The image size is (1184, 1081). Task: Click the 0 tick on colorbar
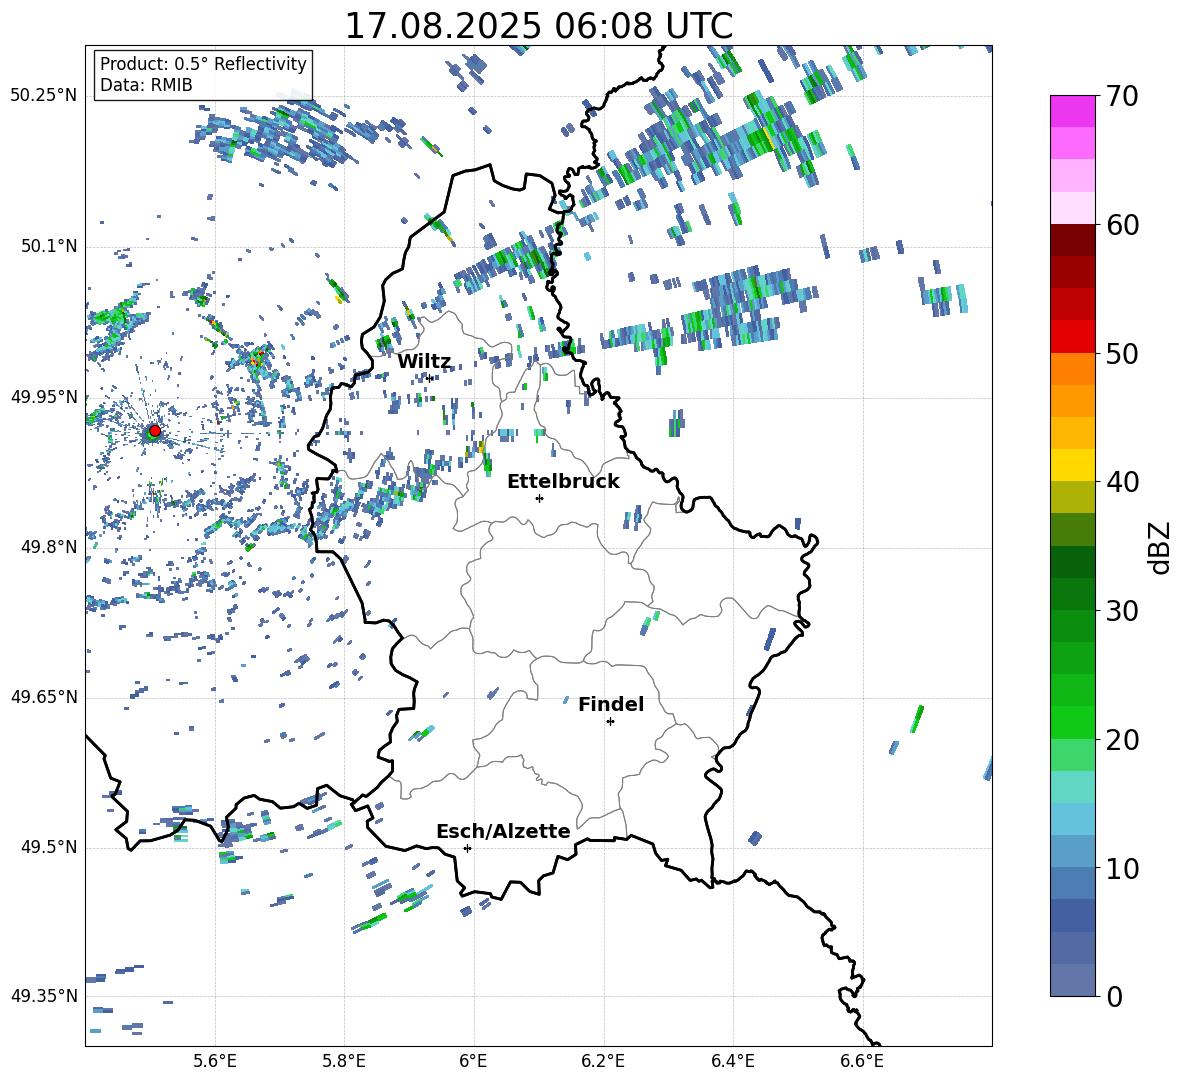(x=1114, y=996)
